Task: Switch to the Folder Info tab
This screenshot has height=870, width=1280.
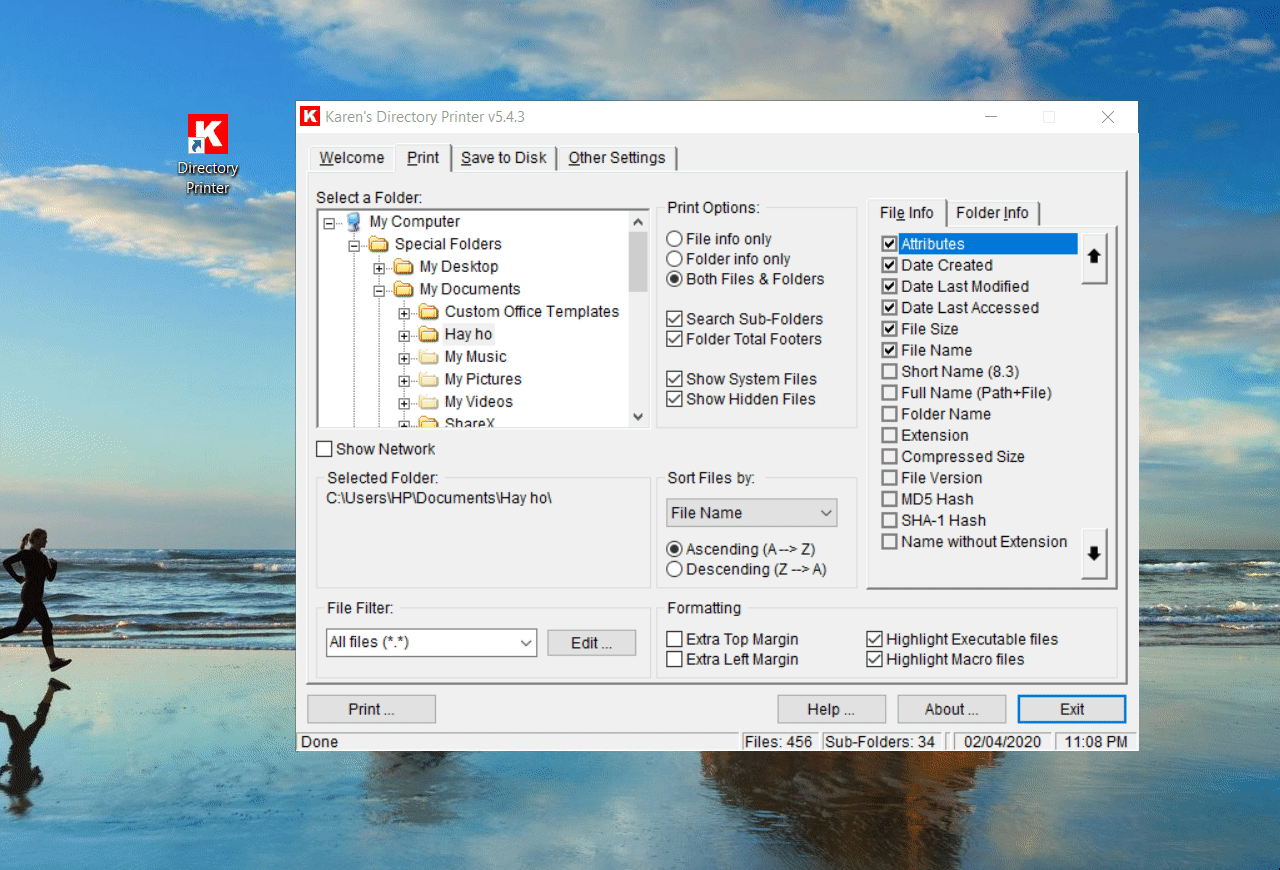Action: 992,213
